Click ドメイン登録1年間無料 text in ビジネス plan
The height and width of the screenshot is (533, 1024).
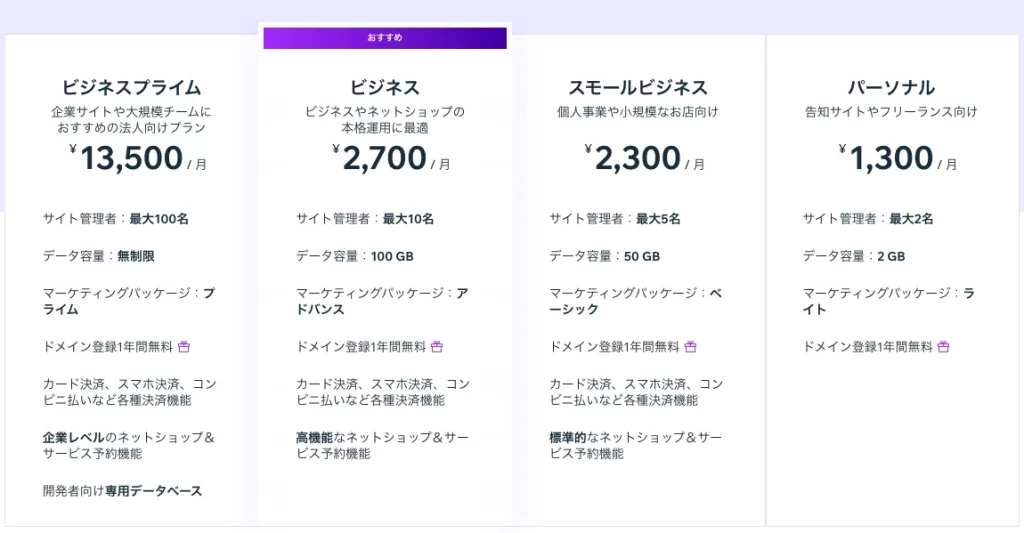pos(361,347)
